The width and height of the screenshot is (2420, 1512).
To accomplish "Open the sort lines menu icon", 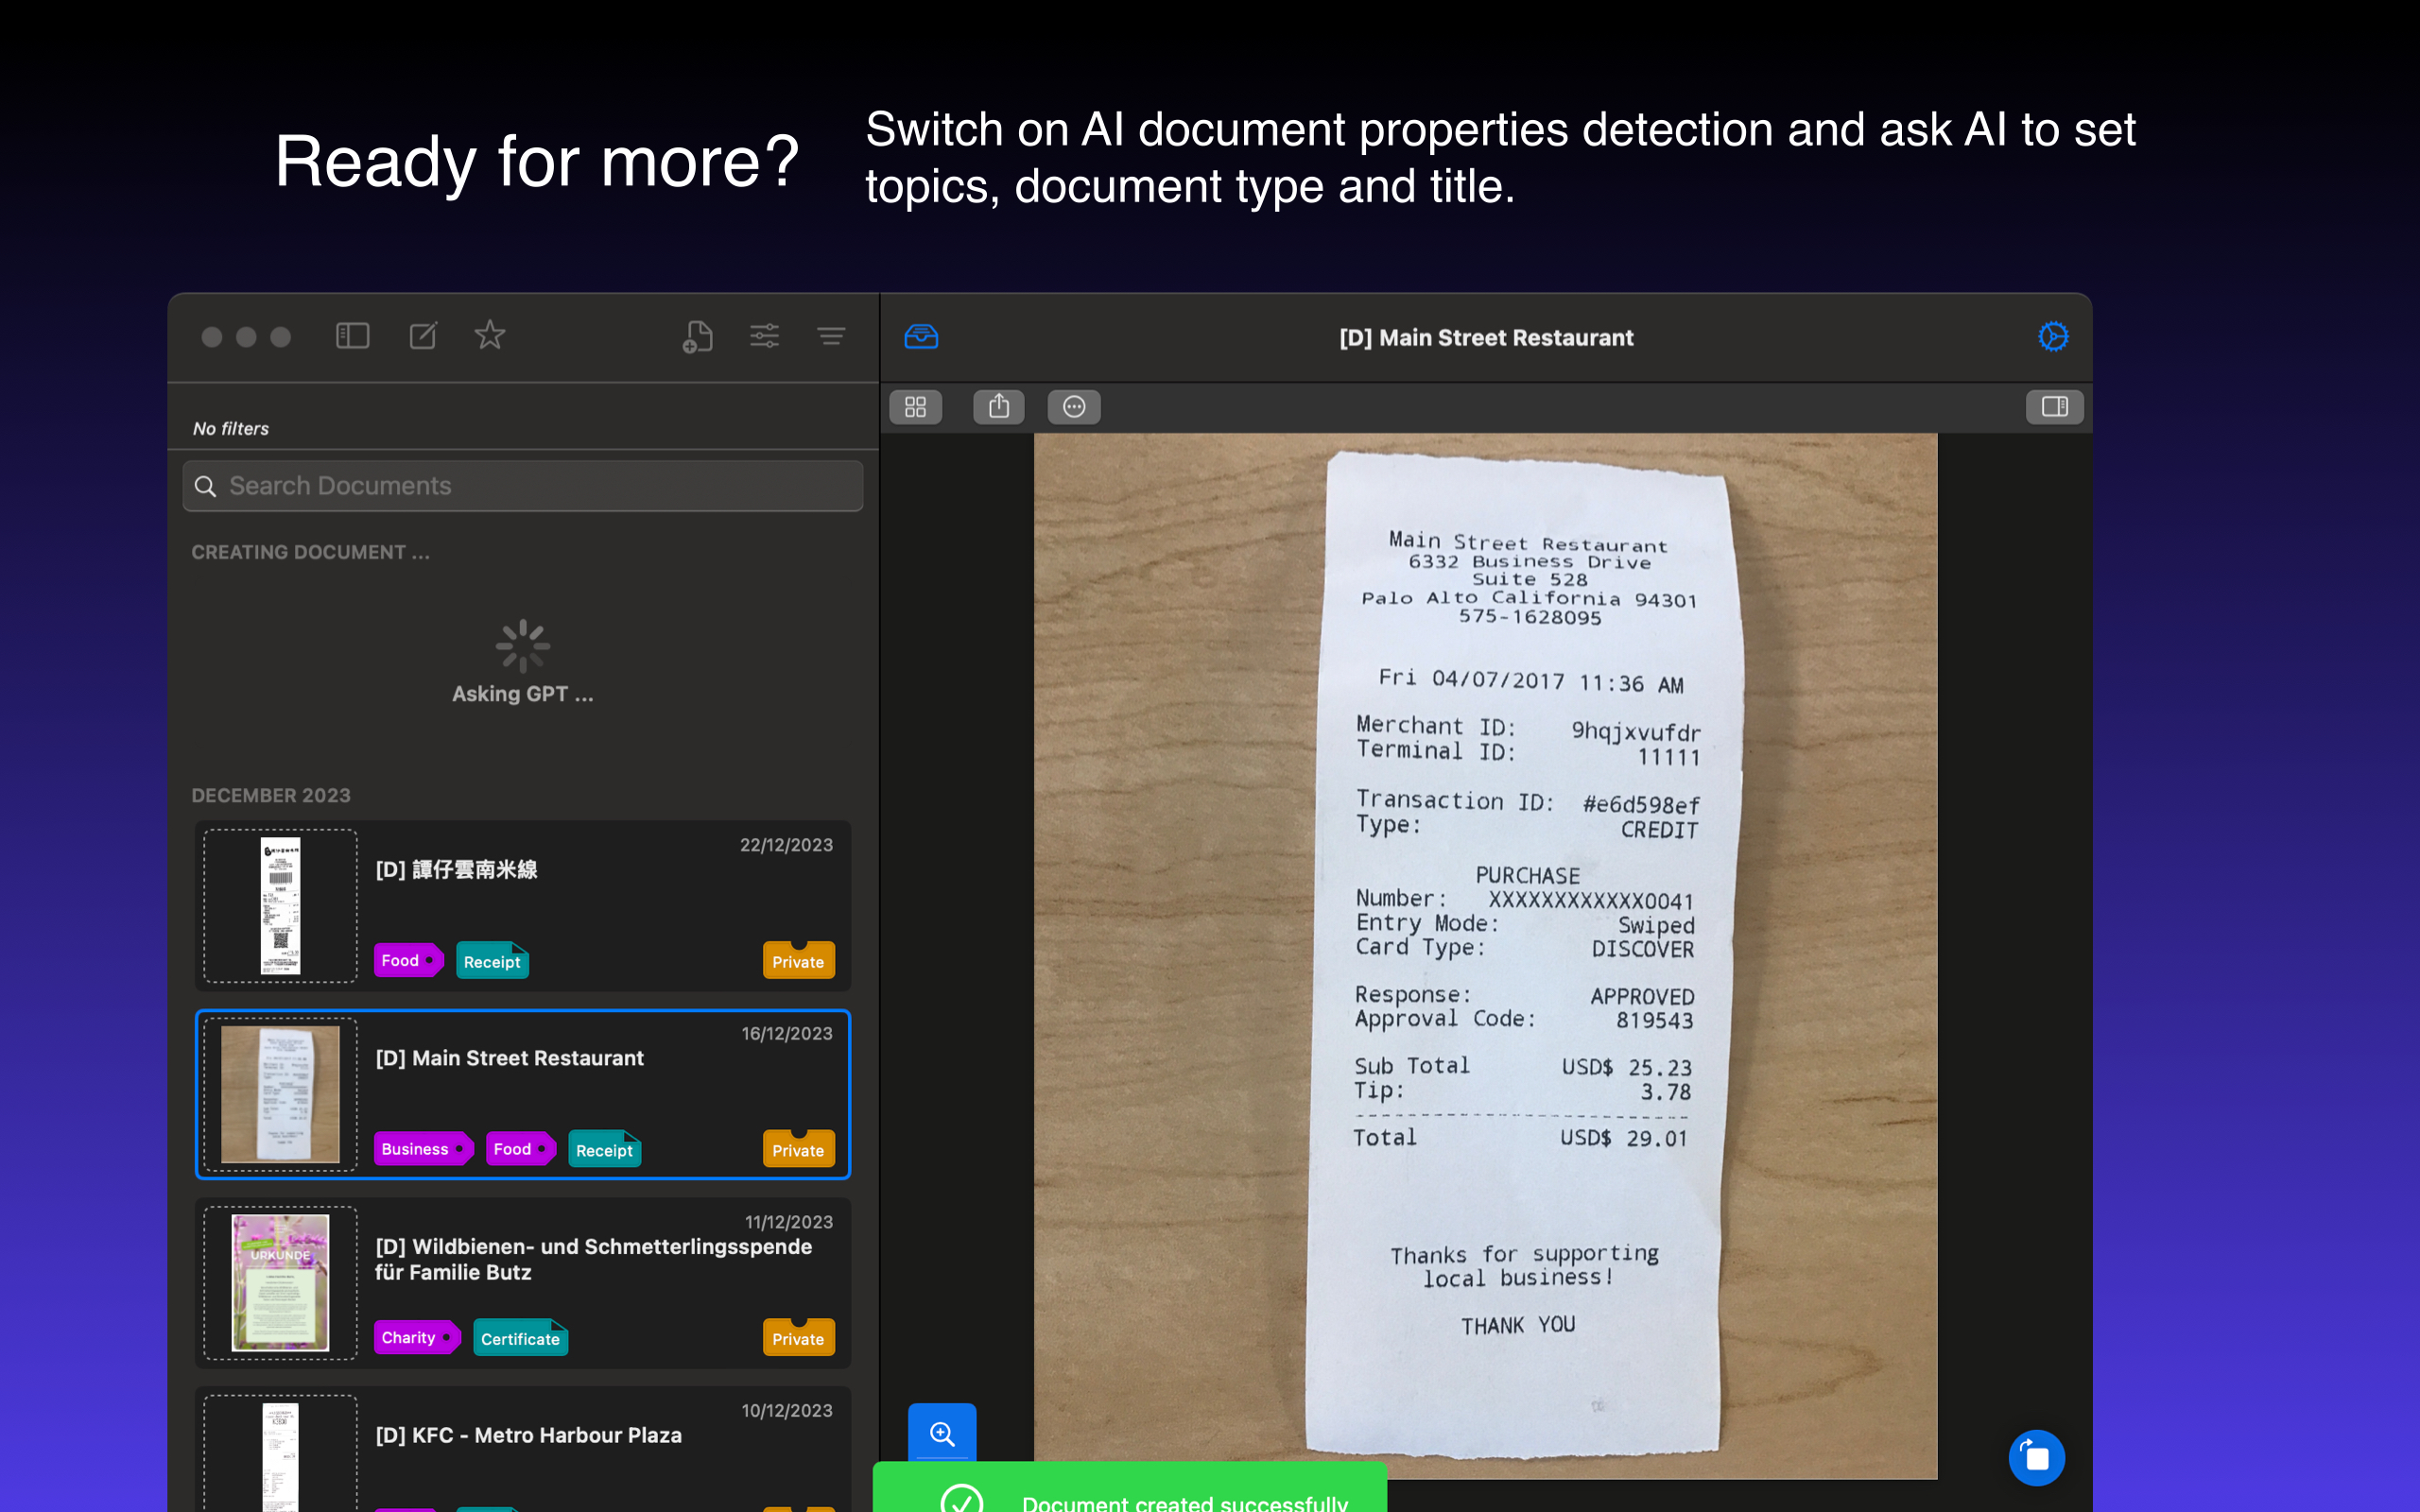I will point(831,335).
